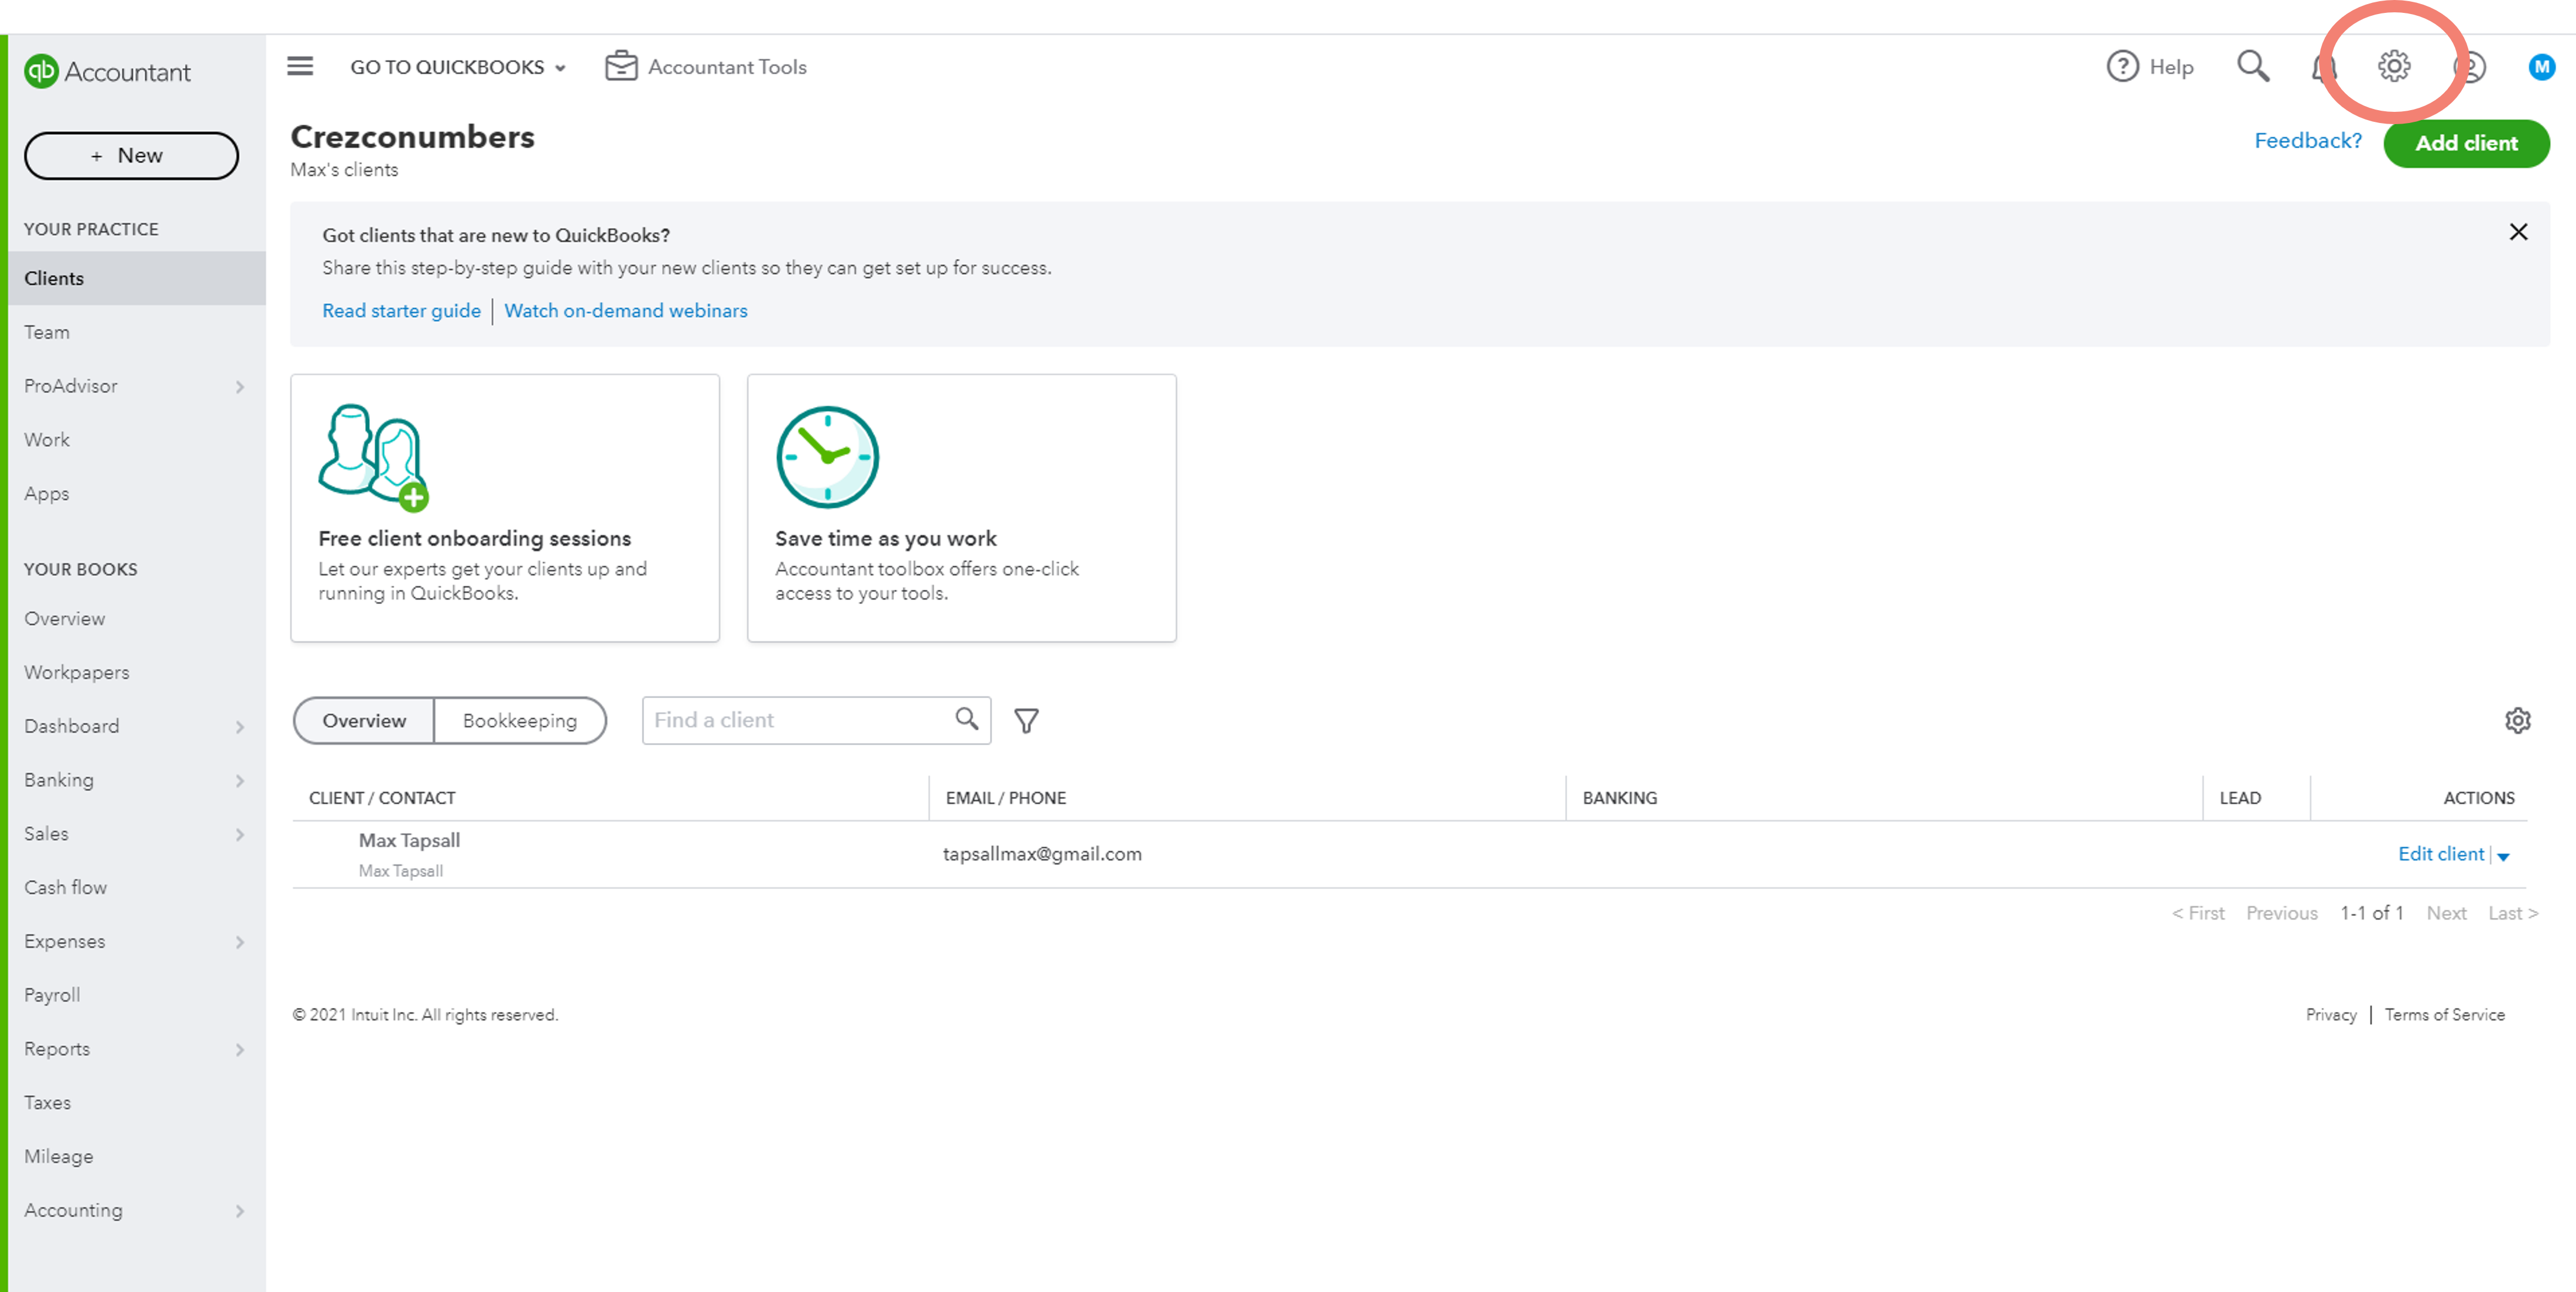This screenshot has width=2576, height=1292.
Task: Open the Edit client dropdown arrow
Action: (x=2503, y=856)
